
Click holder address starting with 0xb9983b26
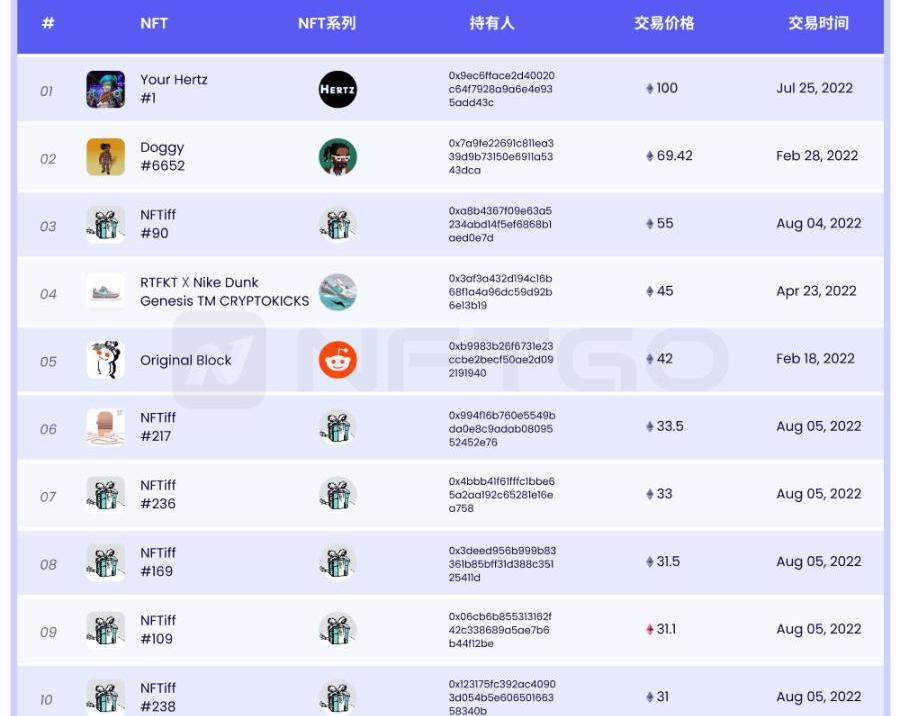501,360
